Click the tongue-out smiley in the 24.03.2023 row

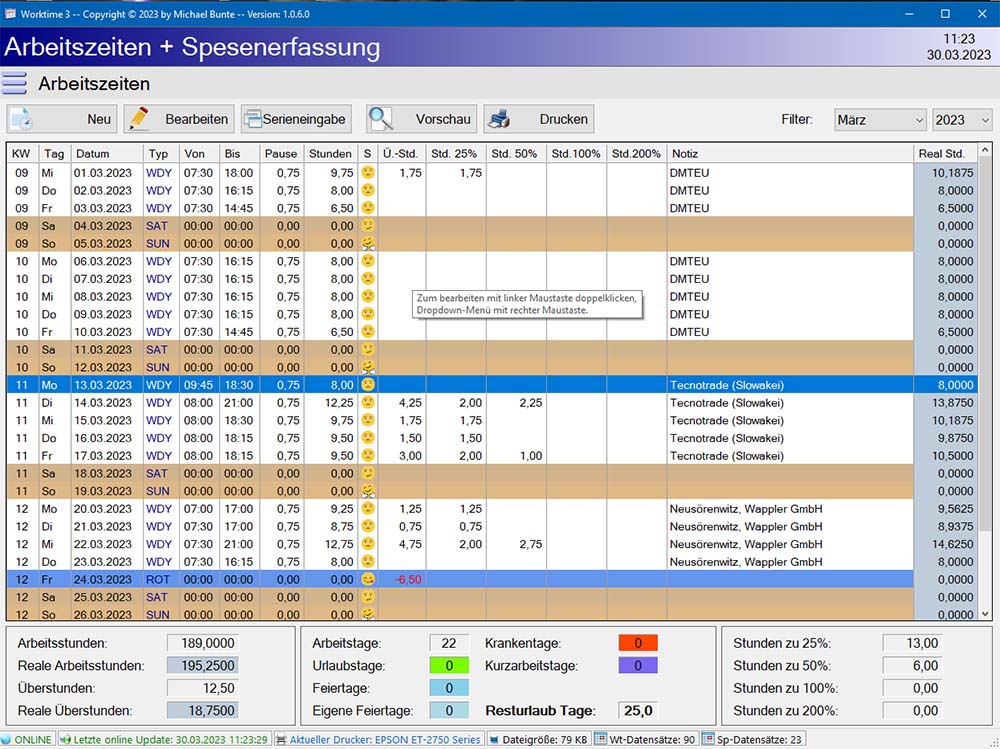(x=367, y=579)
